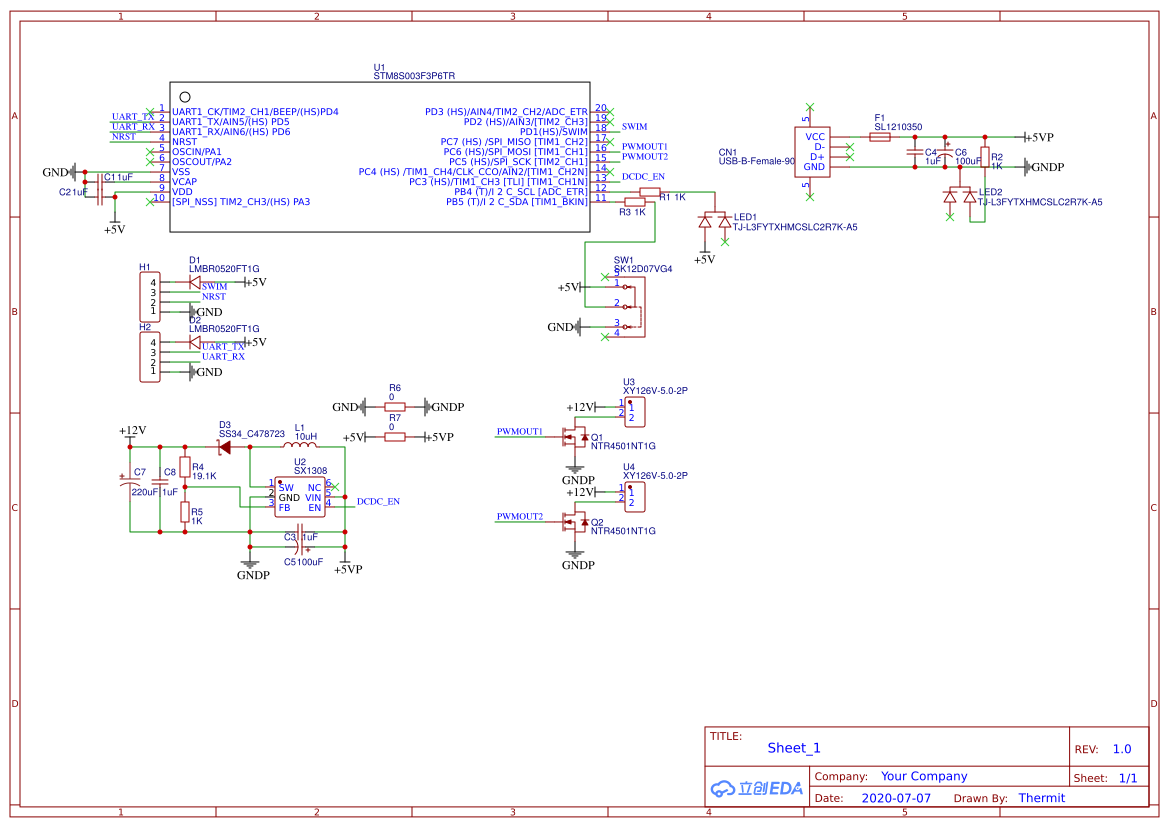Select U1 pin name UART1_TX/AIN5/(HS) PD5
This screenshot has width=1169, height=827.
(230, 122)
